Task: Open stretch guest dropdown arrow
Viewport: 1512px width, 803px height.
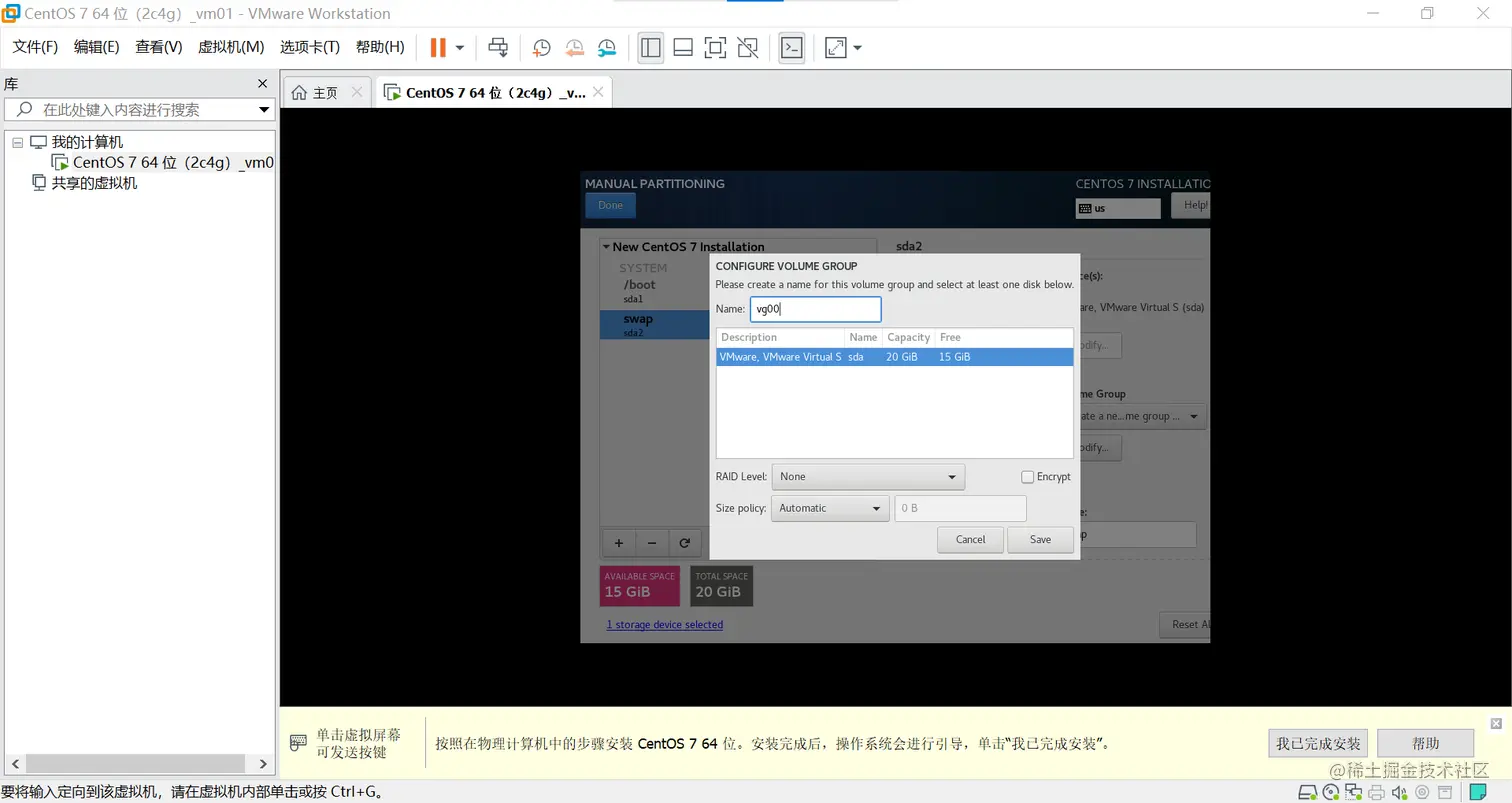Action: (857, 47)
